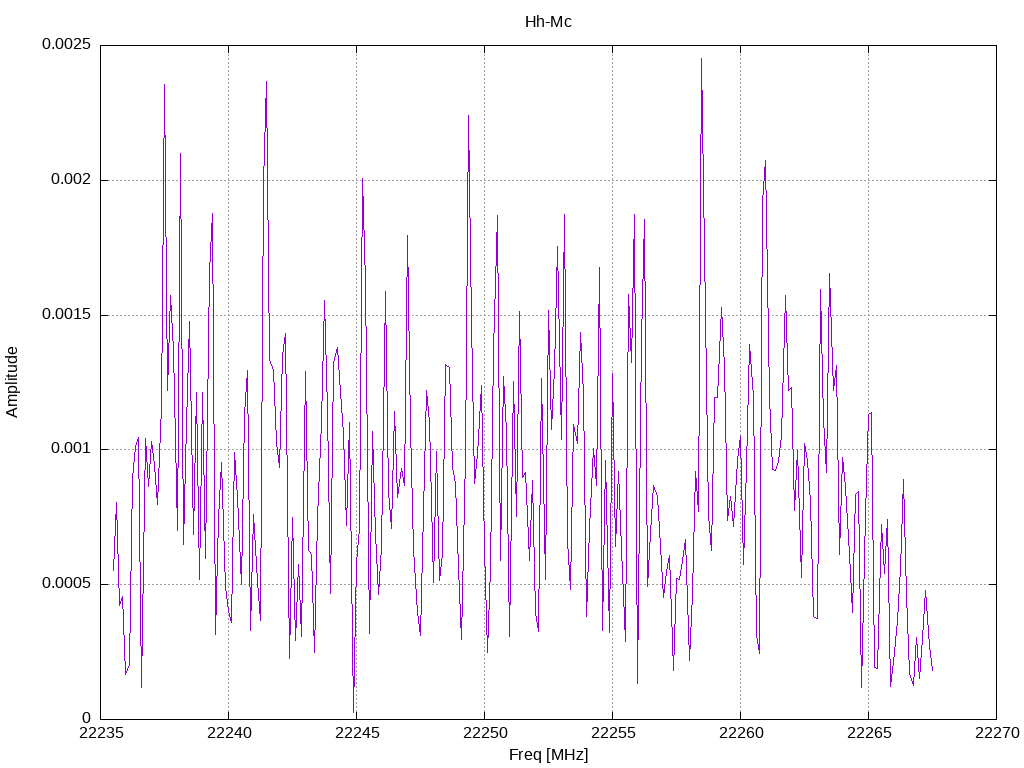
Task: Click the spectrum peak near 22241.5 MHz
Action: click(266, 82)
